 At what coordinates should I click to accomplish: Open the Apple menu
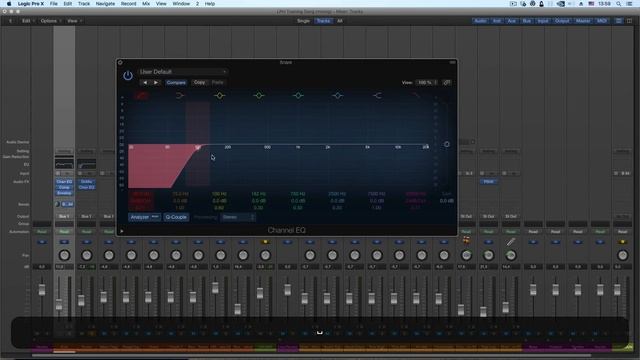click(x=9, y=4)
